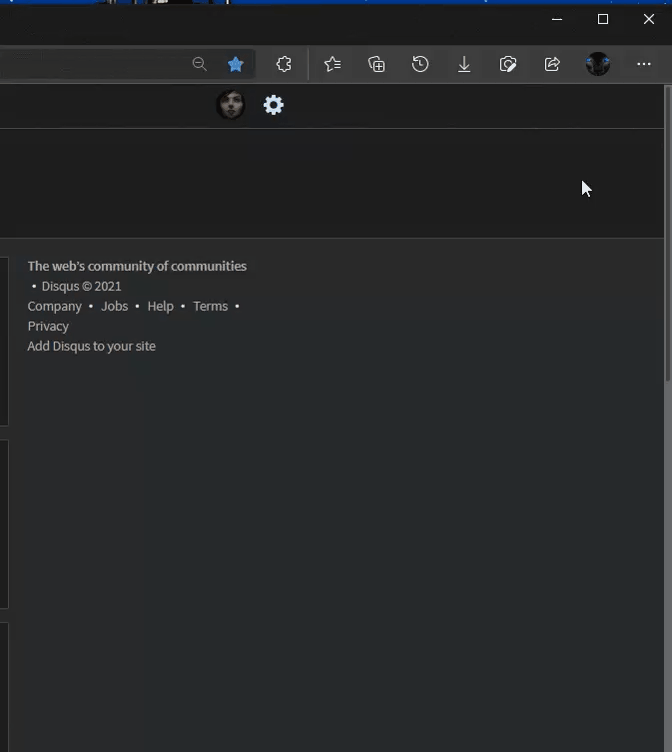Show browsing History

[420, 64]
